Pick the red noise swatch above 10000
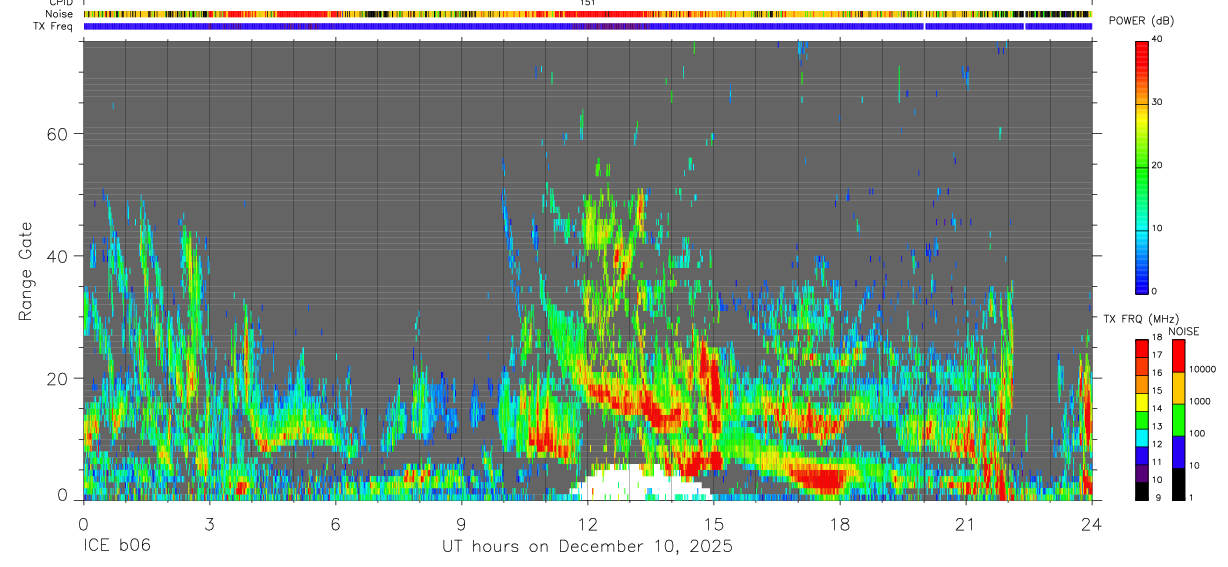The width and height of the screenshot is (1228, 567). [1178, 355]
